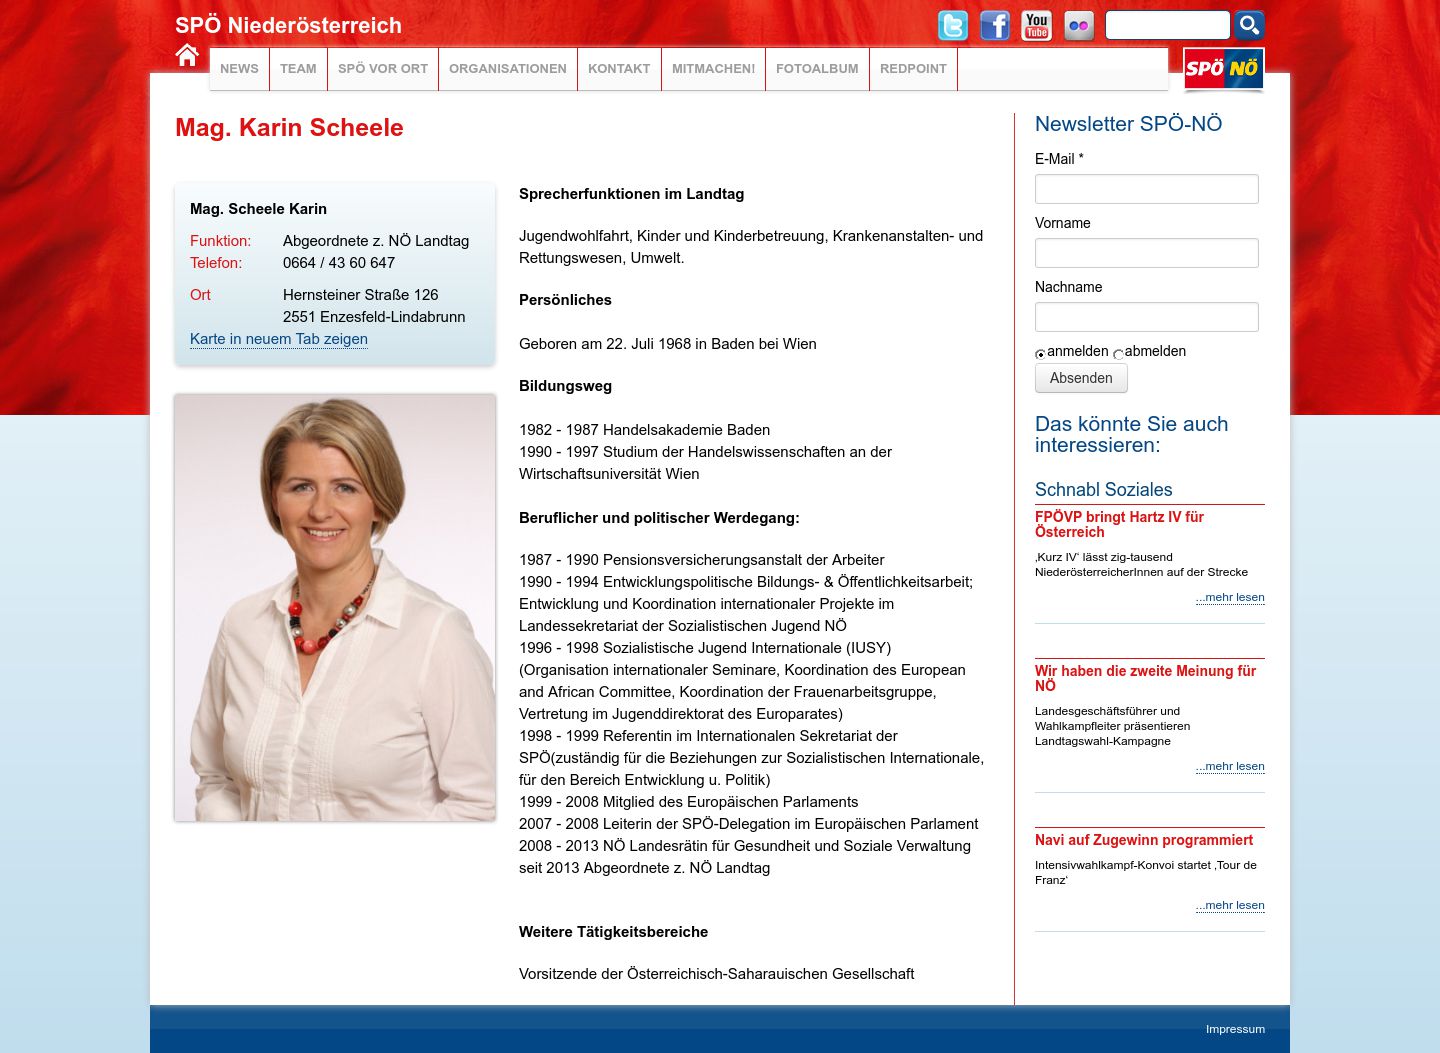
Task: Open the REDPOINT menu item
Action: click(x=913, y=69)
